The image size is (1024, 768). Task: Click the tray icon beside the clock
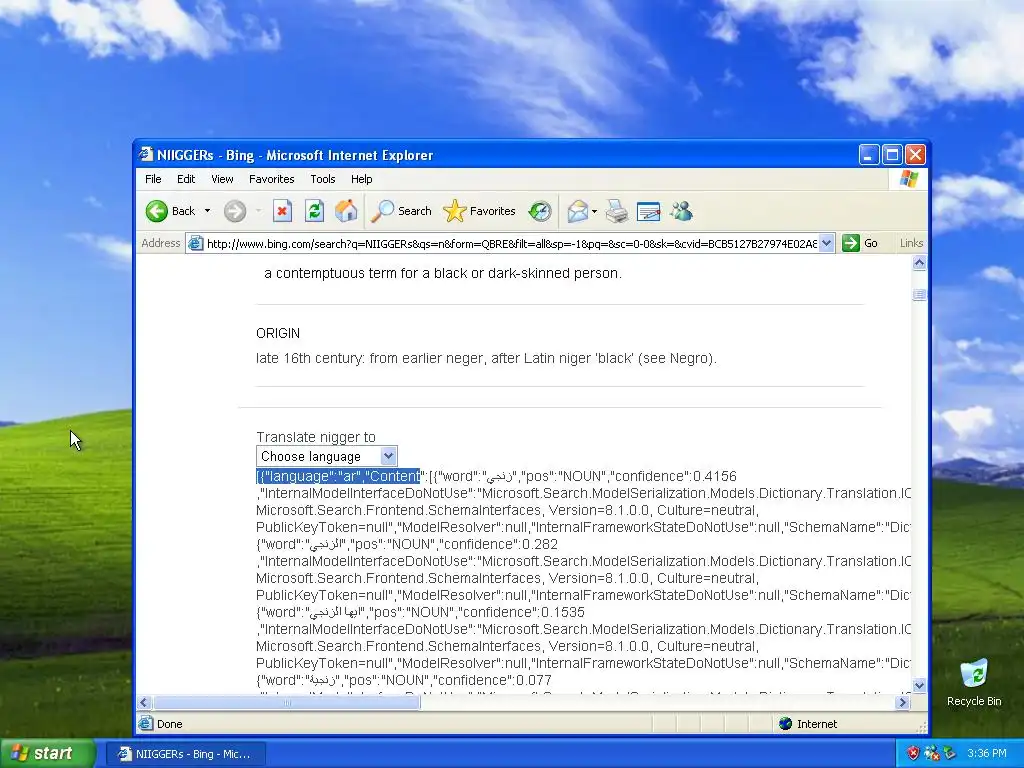(949, 754)
